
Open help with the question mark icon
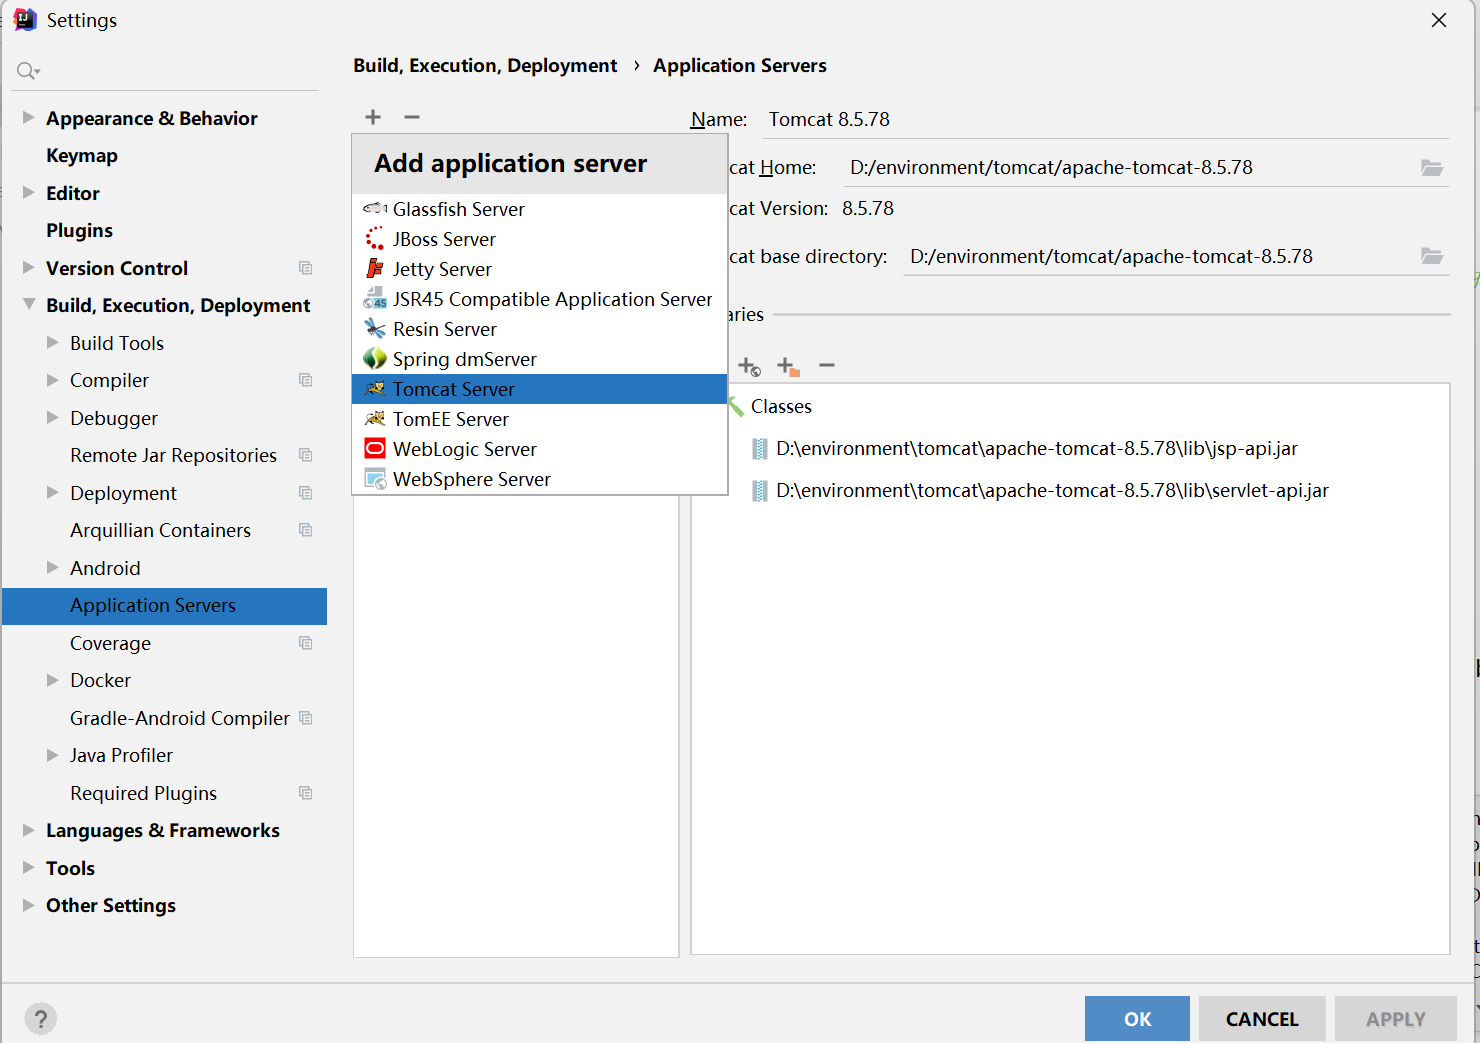[x=41, y=1019]
